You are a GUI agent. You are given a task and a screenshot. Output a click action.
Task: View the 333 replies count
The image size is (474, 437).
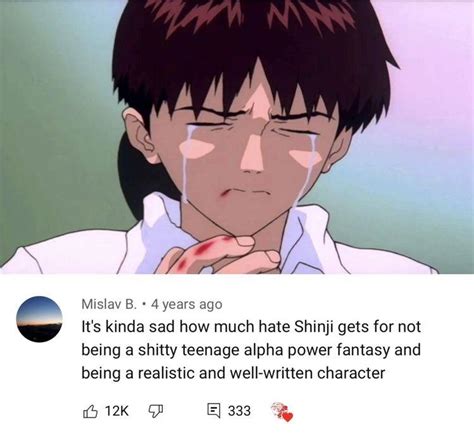click(x=239, y=411)
